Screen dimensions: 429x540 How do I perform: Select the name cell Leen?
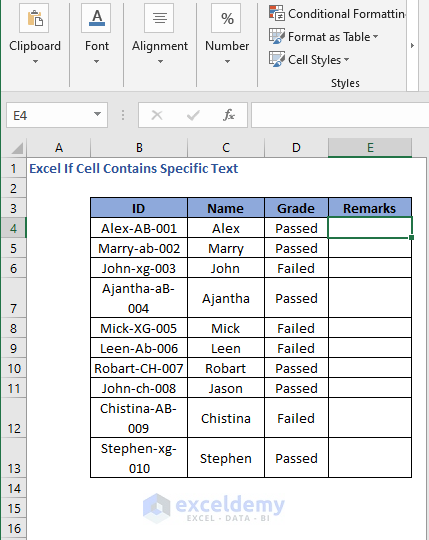pyautogui.click(x=226, y=348)
